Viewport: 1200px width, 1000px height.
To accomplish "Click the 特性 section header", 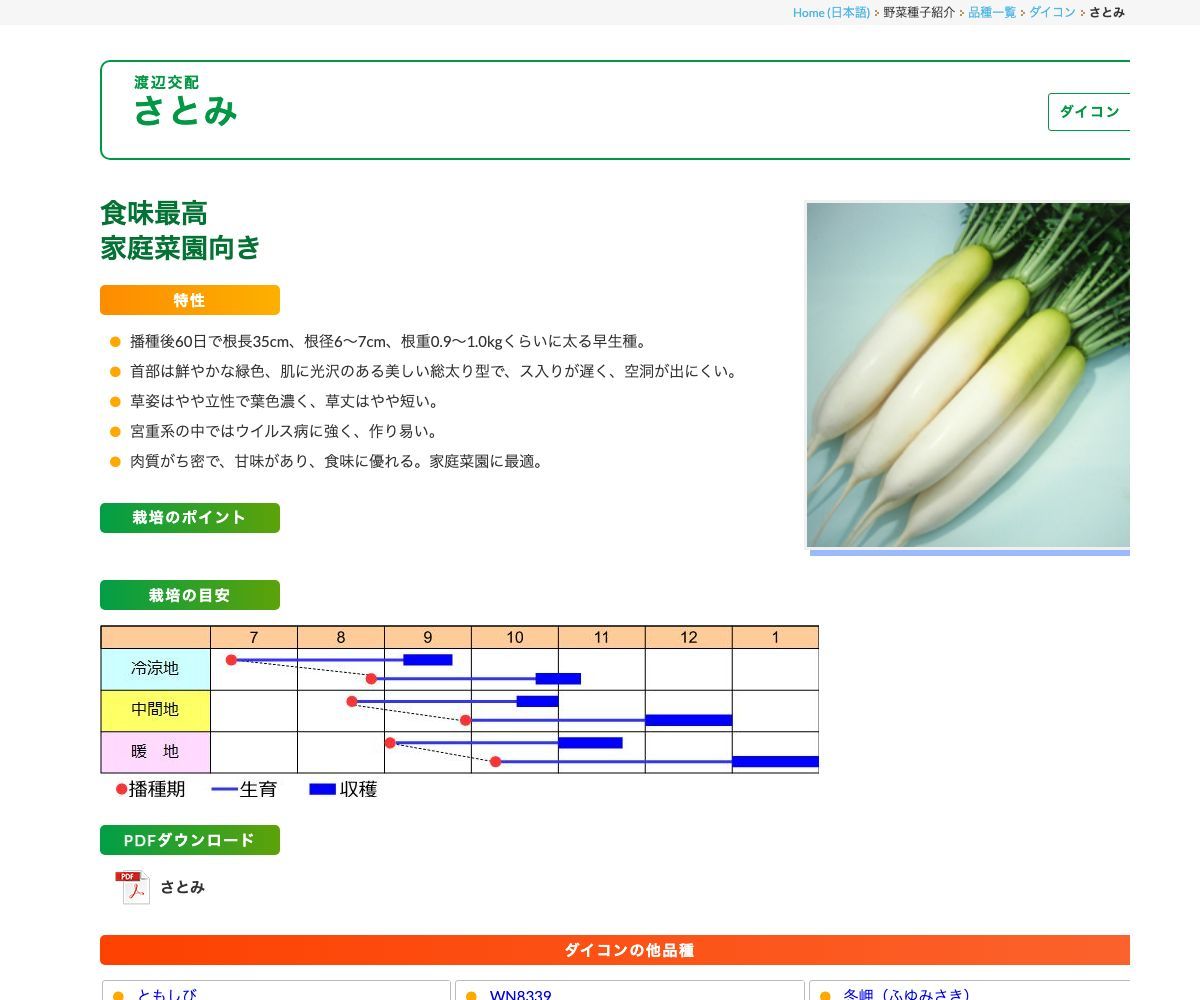I will [189, 300].
